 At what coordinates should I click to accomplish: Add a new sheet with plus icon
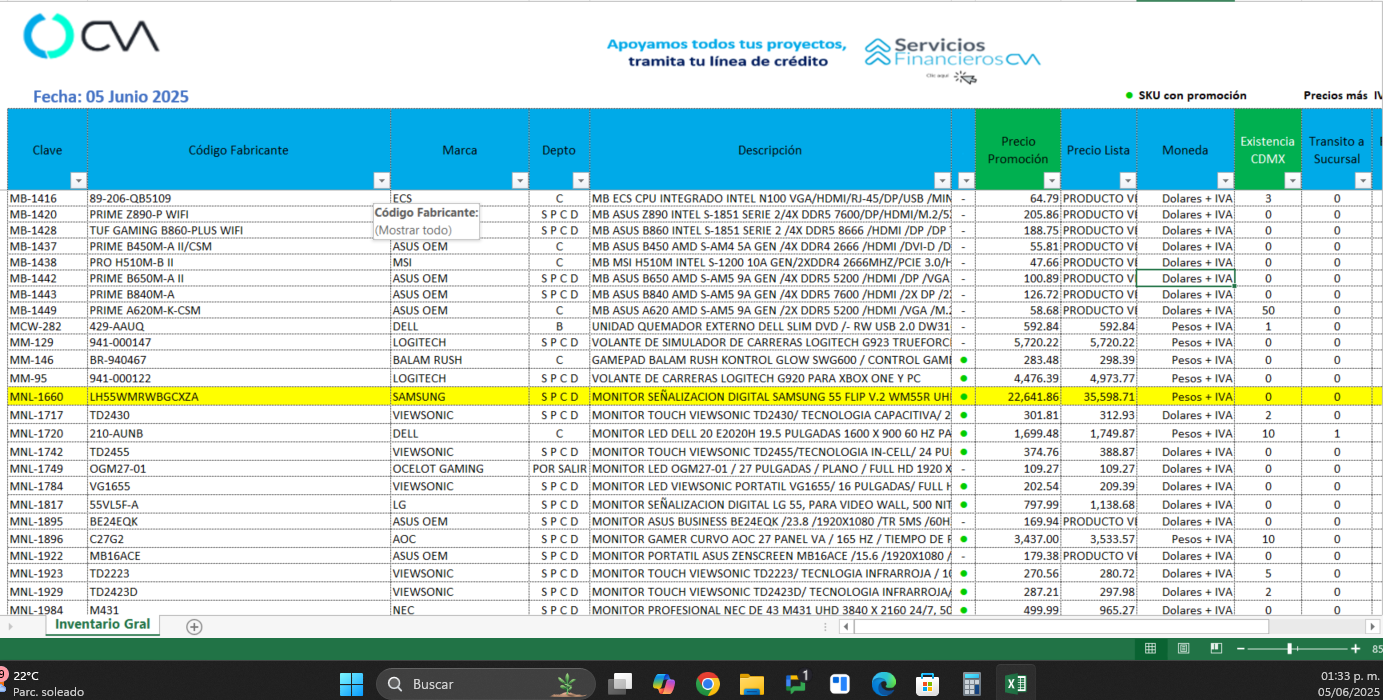coord(194,627)
